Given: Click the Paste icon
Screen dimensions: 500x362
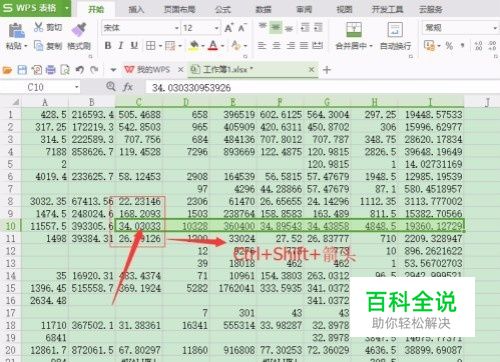Looking at the screenshot, I should pyautogui.click(x=16, y=30).
